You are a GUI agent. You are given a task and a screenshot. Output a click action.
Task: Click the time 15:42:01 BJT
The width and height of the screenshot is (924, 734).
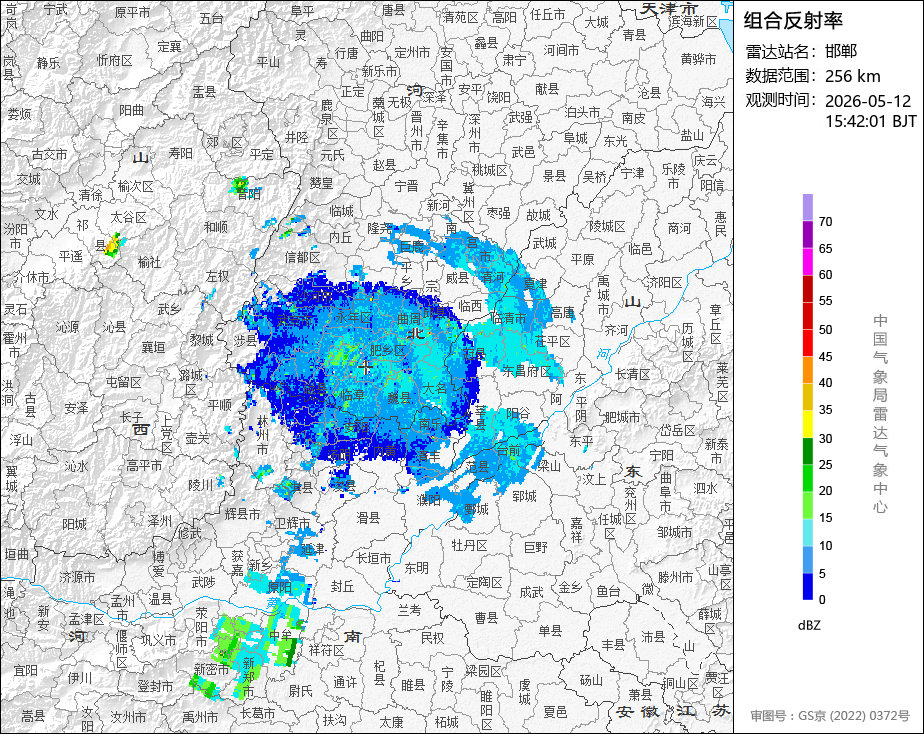point(870,121)
